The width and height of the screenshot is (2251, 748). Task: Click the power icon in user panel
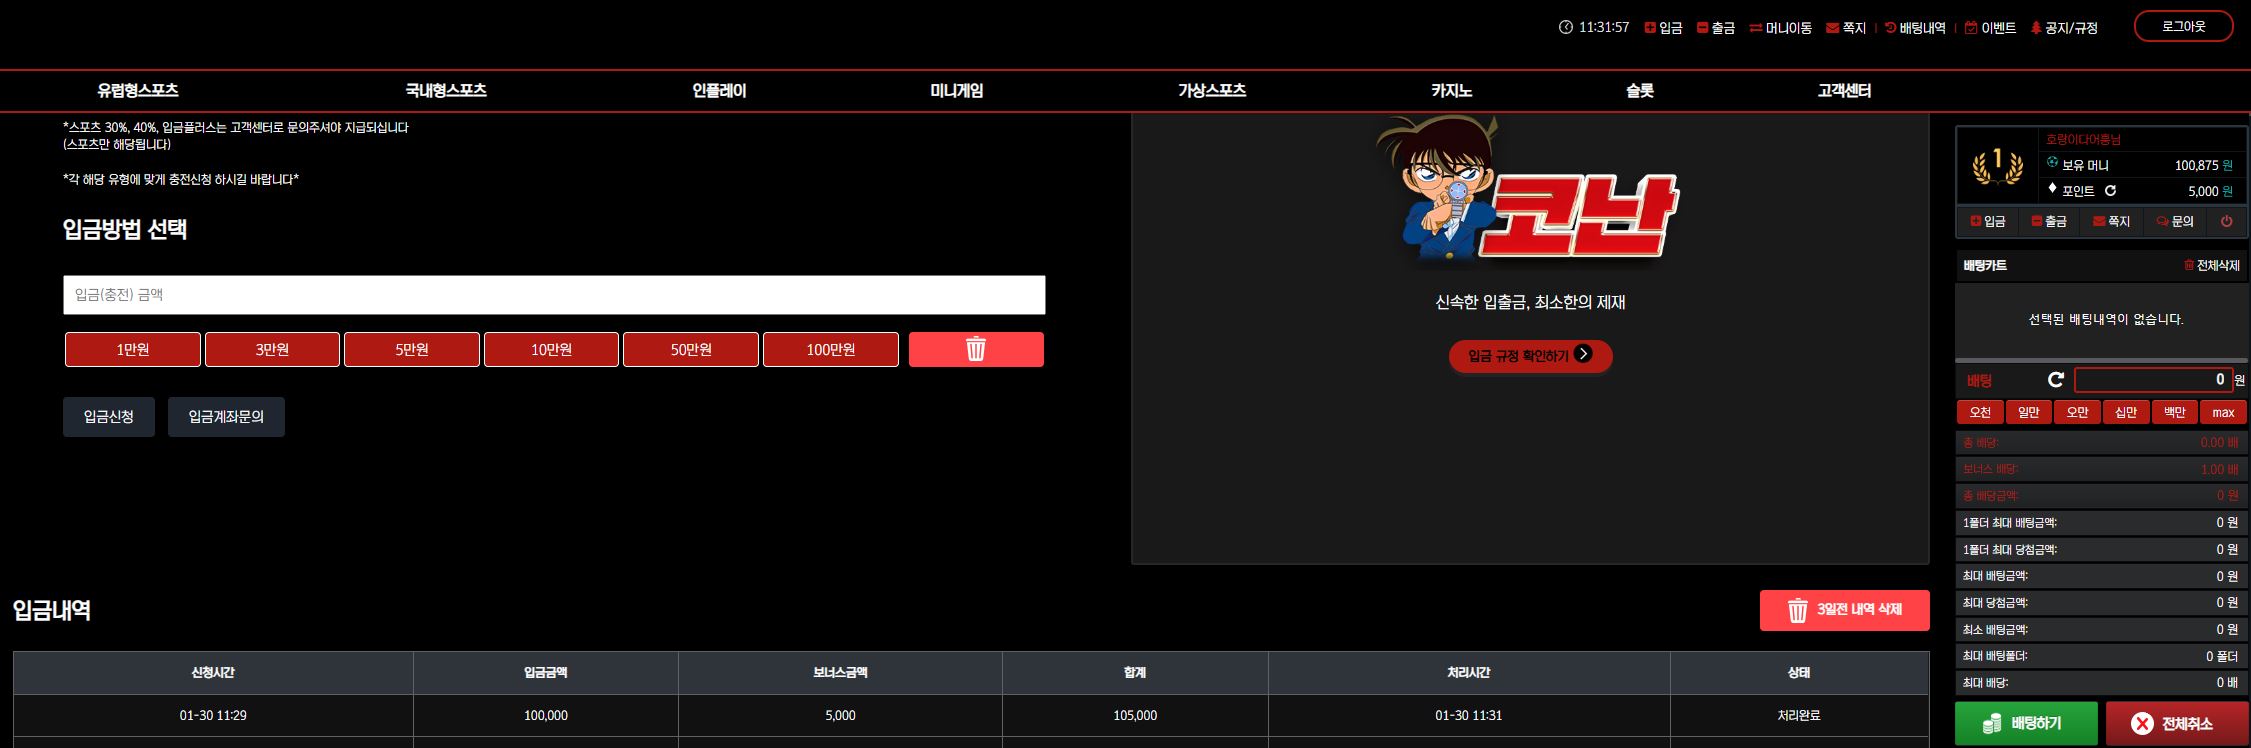pyautogui.click(x=2226, y=221)
